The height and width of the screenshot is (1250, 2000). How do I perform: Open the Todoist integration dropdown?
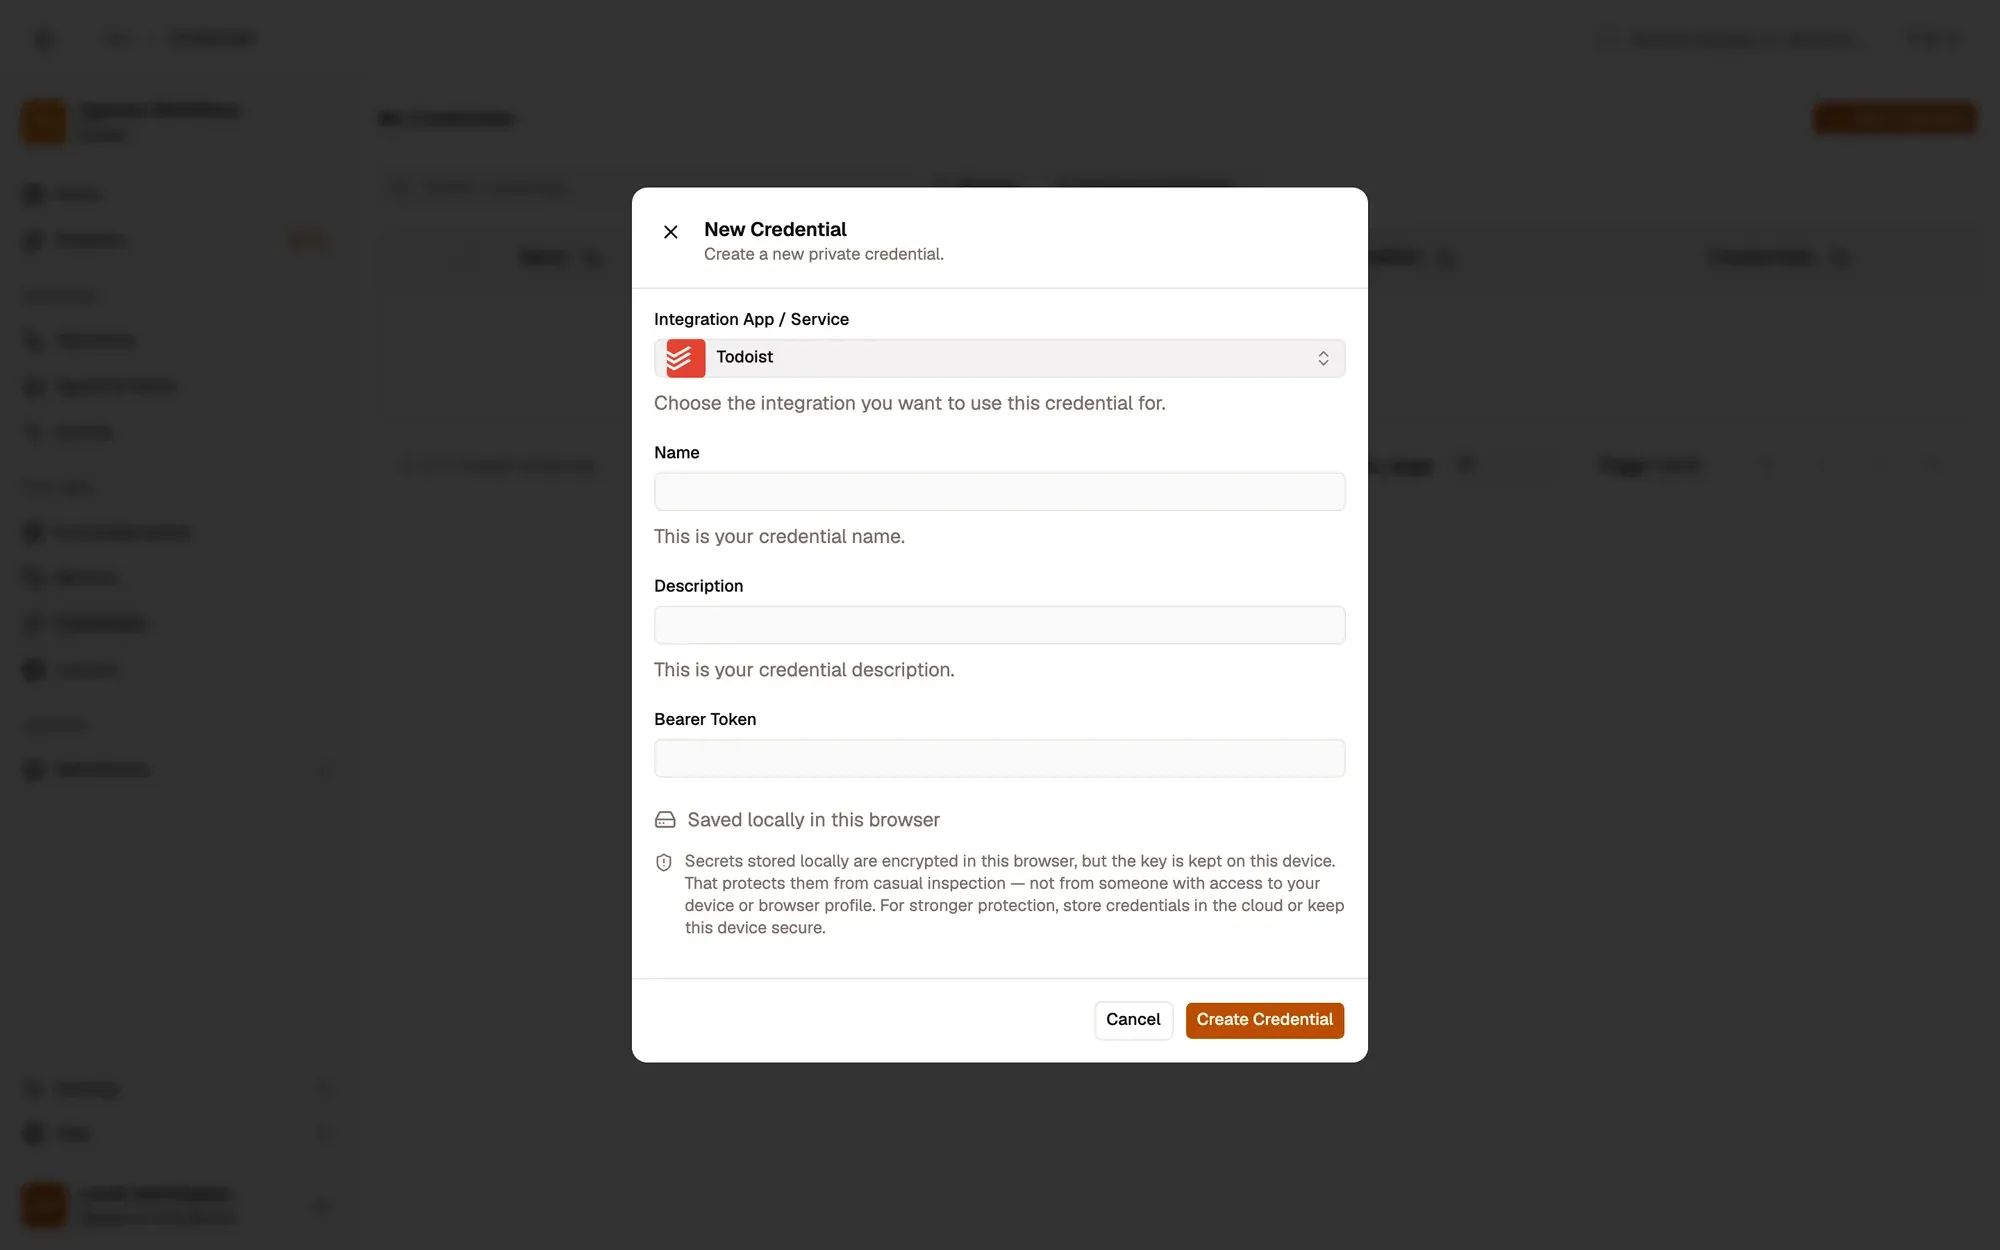[999, 358]
